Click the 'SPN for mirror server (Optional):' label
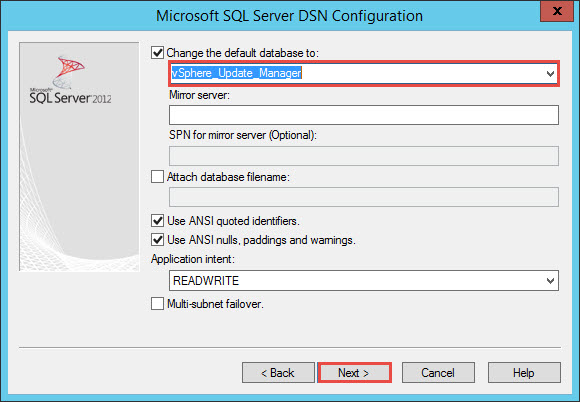 pyautogui.click(x=243, y=135)
